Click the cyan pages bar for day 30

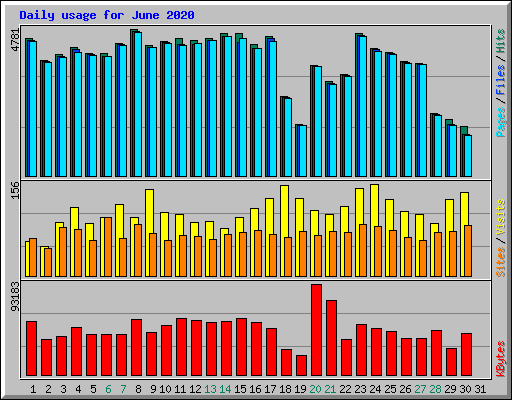(468, 156)
